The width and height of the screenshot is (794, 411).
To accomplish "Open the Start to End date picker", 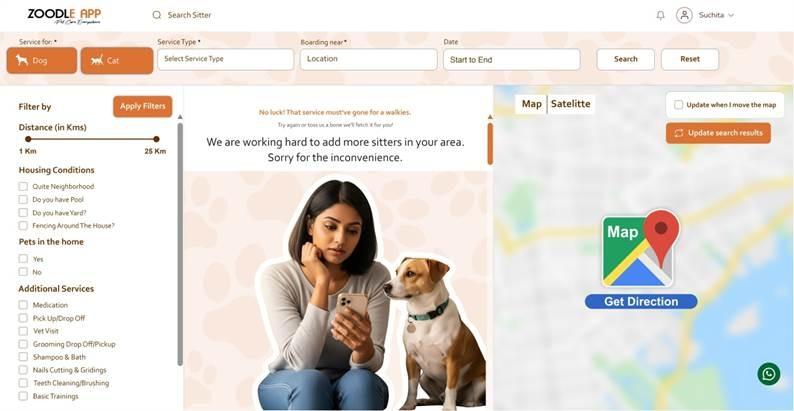I will pos(511,60).
